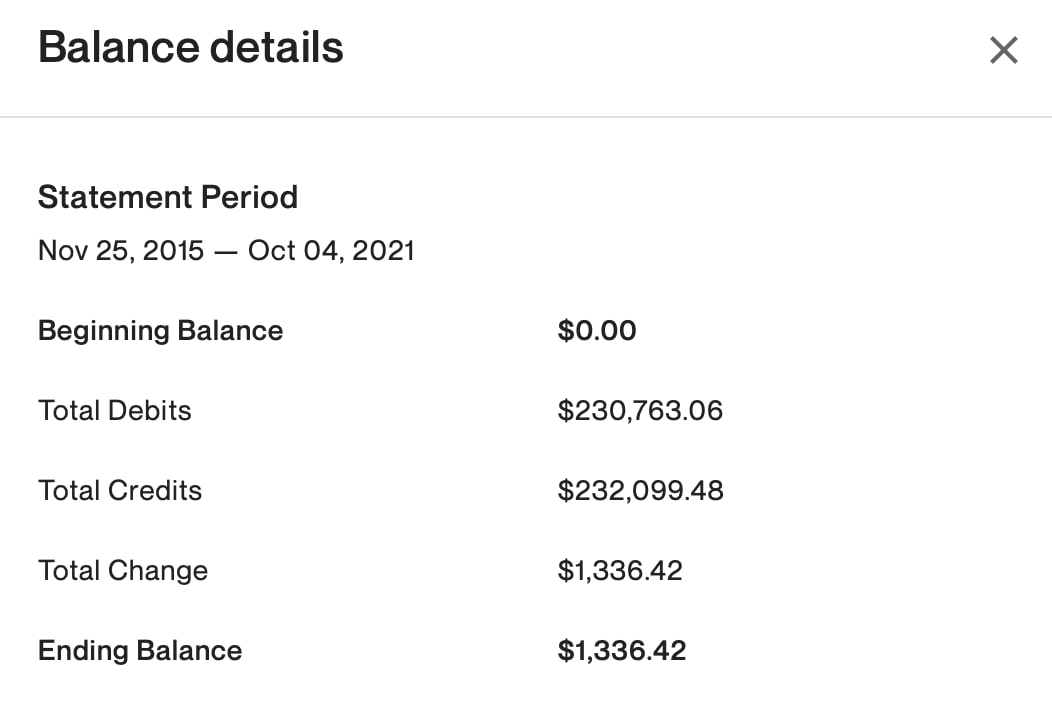
Task: Select the Total Change label
Action: coord(123,571)
